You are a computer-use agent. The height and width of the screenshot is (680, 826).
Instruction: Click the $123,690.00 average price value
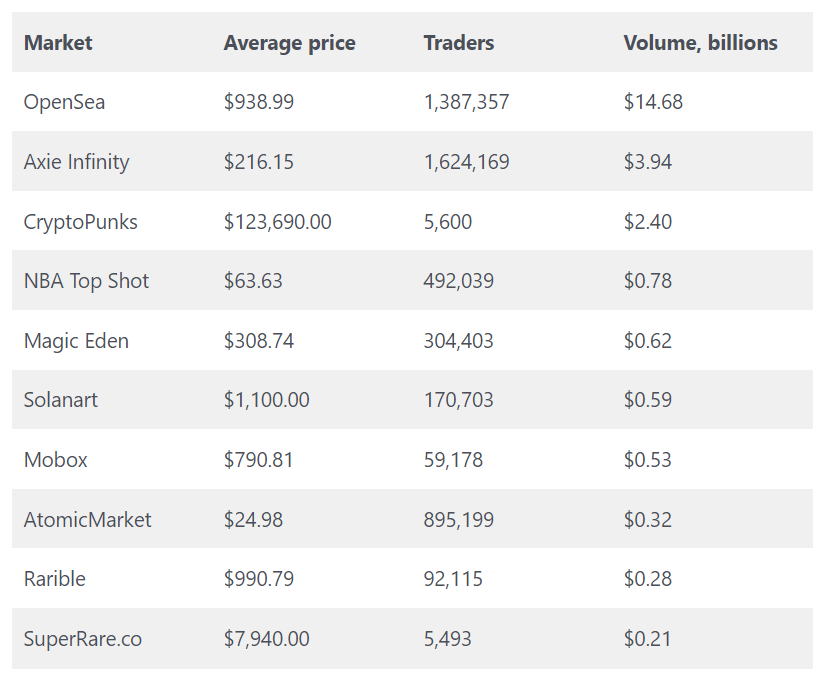coord(277,221)
